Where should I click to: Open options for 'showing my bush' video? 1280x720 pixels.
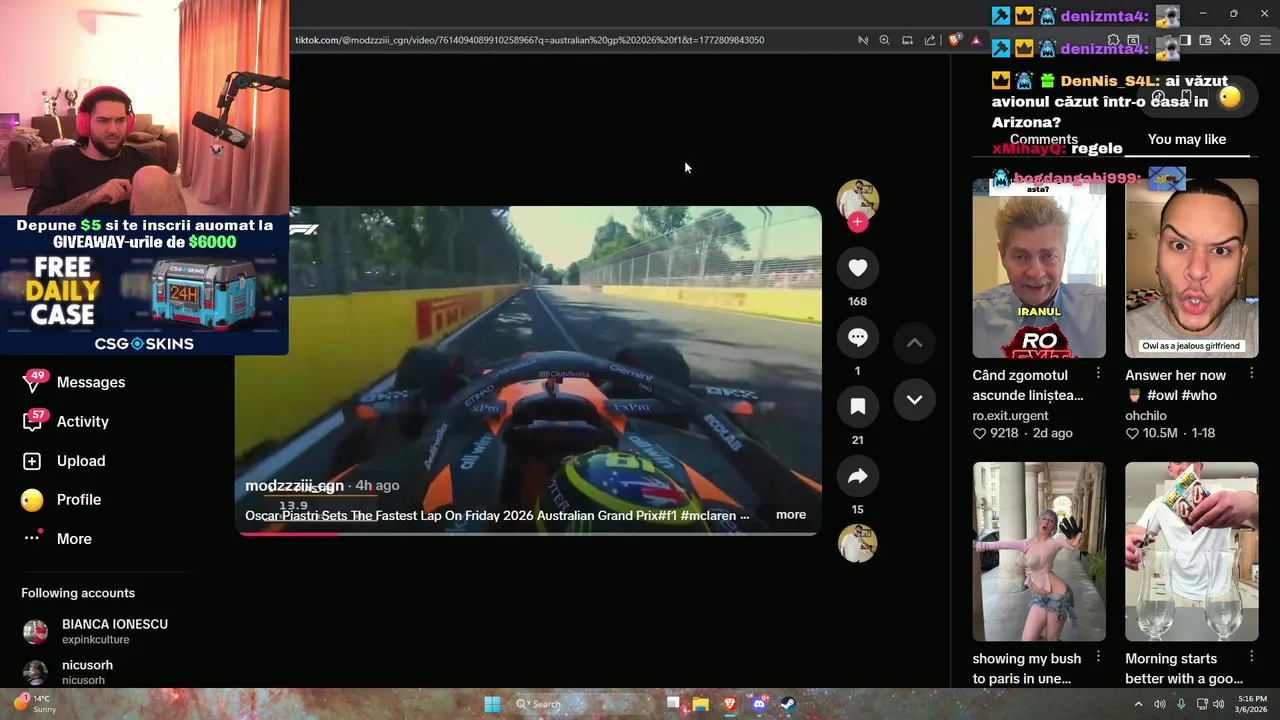click(x=1098, y=657)
